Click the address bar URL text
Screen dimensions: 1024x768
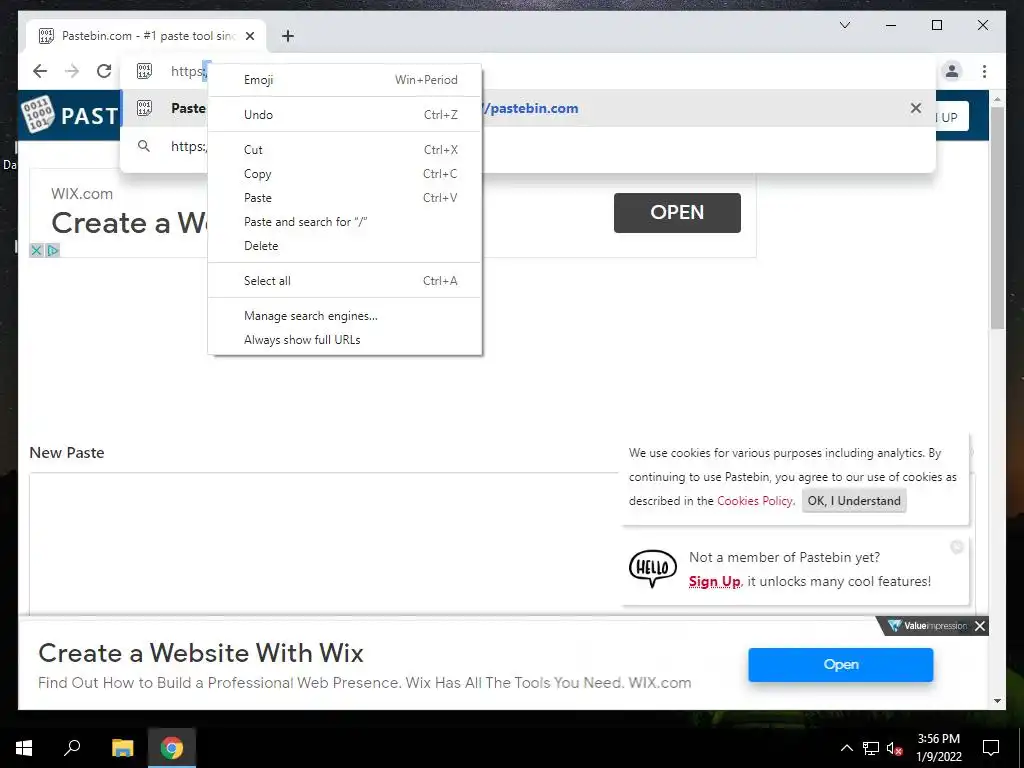pyautogui.click(x=189, y=71)
